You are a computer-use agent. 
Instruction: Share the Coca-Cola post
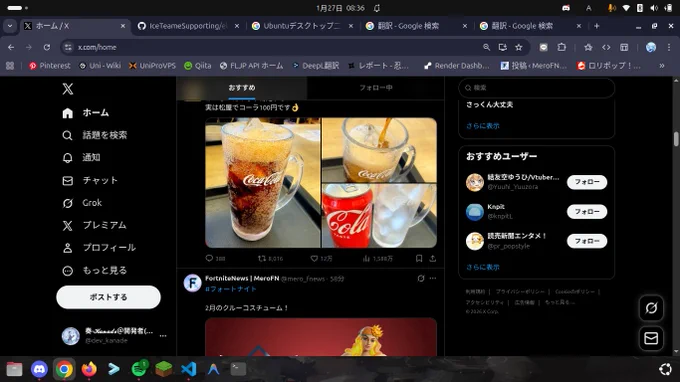432,258
